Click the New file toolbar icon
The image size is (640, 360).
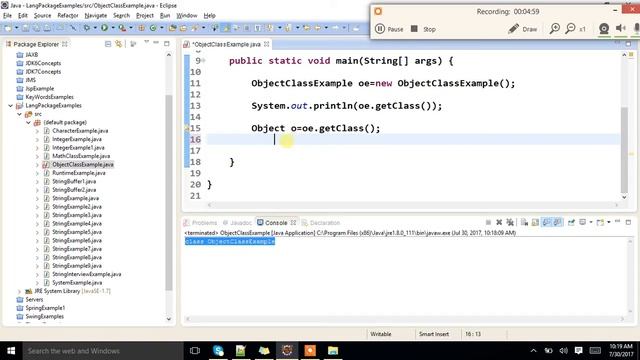pos(8,28)
